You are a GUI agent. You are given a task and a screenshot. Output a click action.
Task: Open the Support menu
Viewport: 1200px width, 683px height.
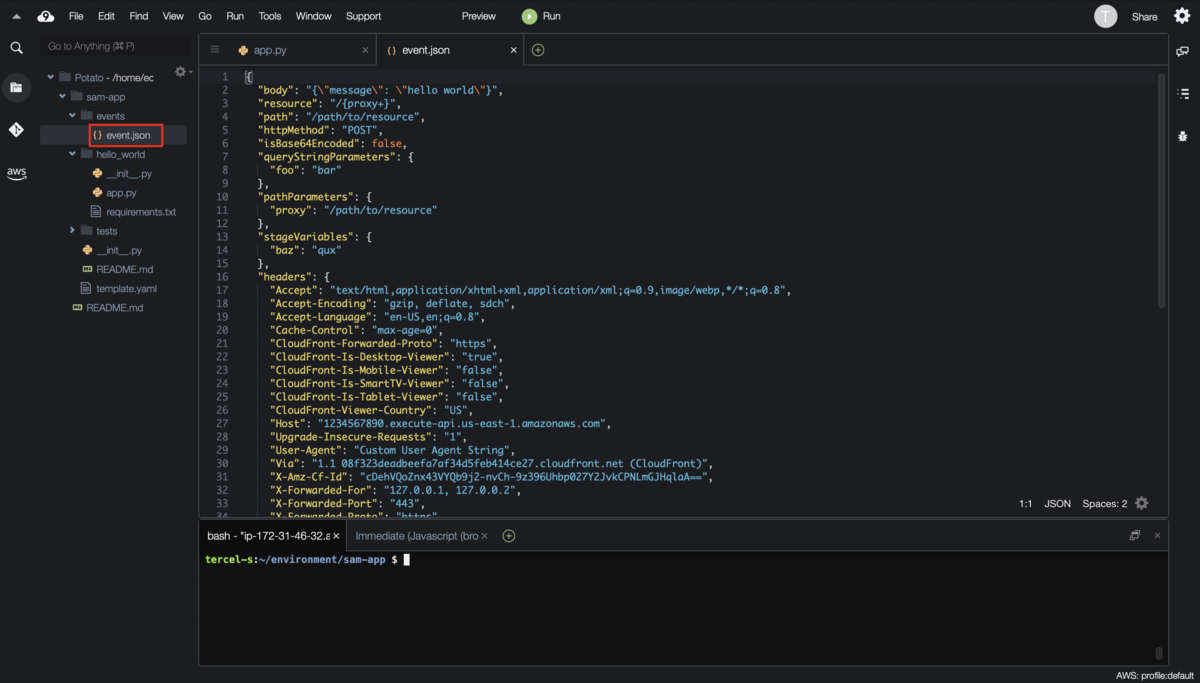364,16
